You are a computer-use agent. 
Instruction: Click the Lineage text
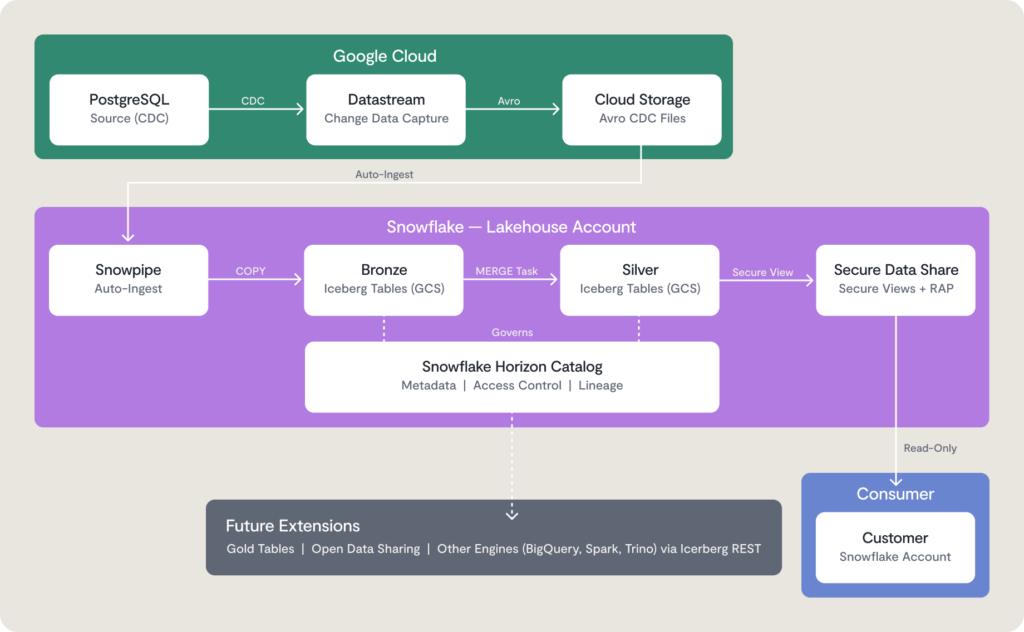[x=600, y=385]
